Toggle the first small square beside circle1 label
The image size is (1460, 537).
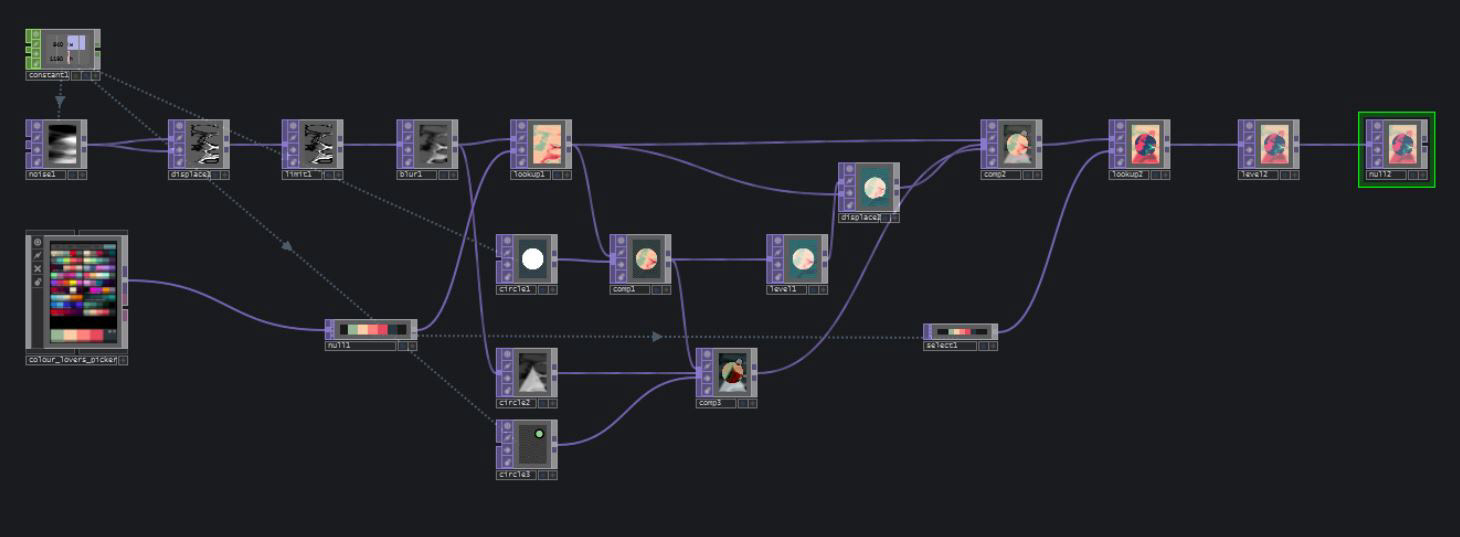coord(541,290)
